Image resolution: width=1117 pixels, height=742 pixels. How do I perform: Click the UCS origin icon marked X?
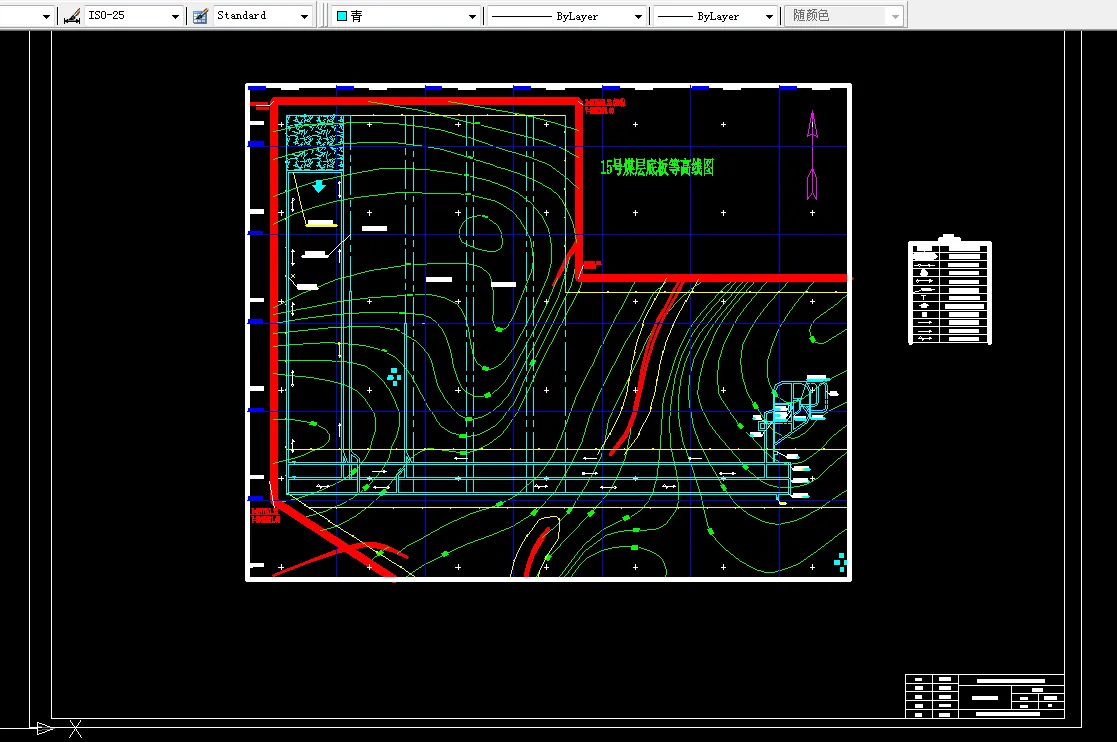point(76,728)
